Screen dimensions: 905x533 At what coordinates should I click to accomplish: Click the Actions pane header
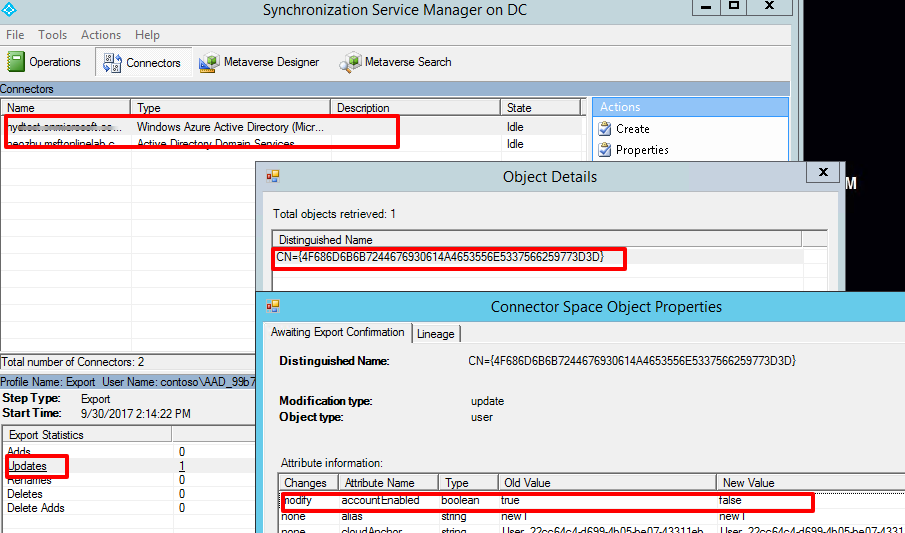tap(690, 107)
